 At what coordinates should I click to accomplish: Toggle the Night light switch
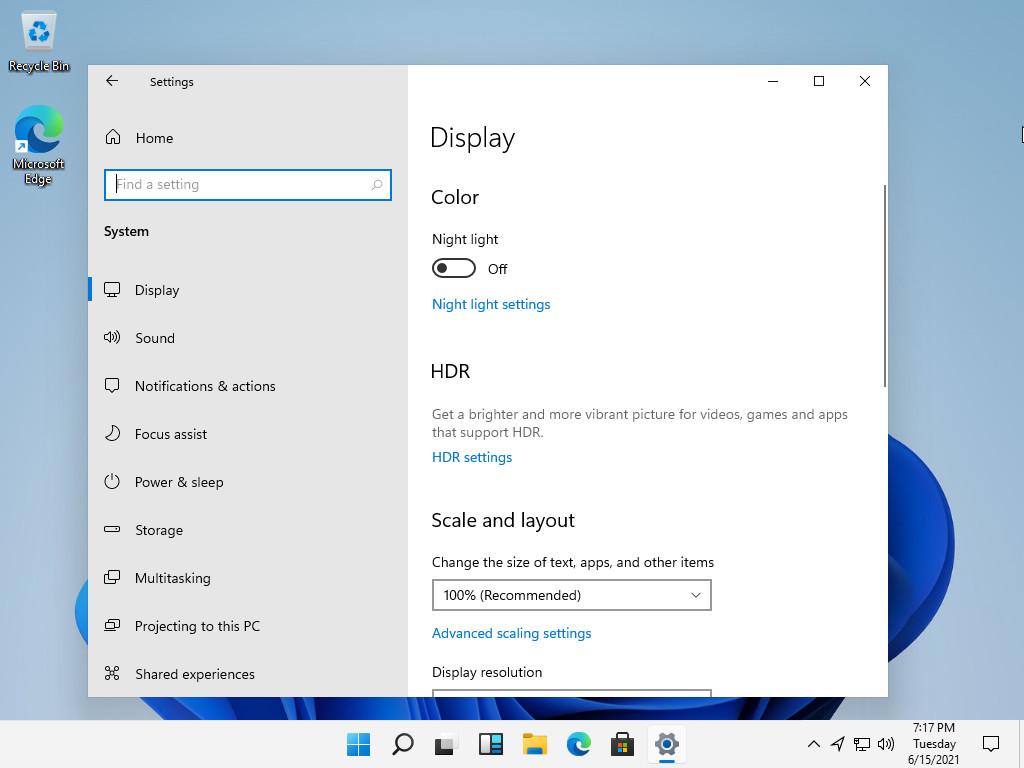point(454,269)
